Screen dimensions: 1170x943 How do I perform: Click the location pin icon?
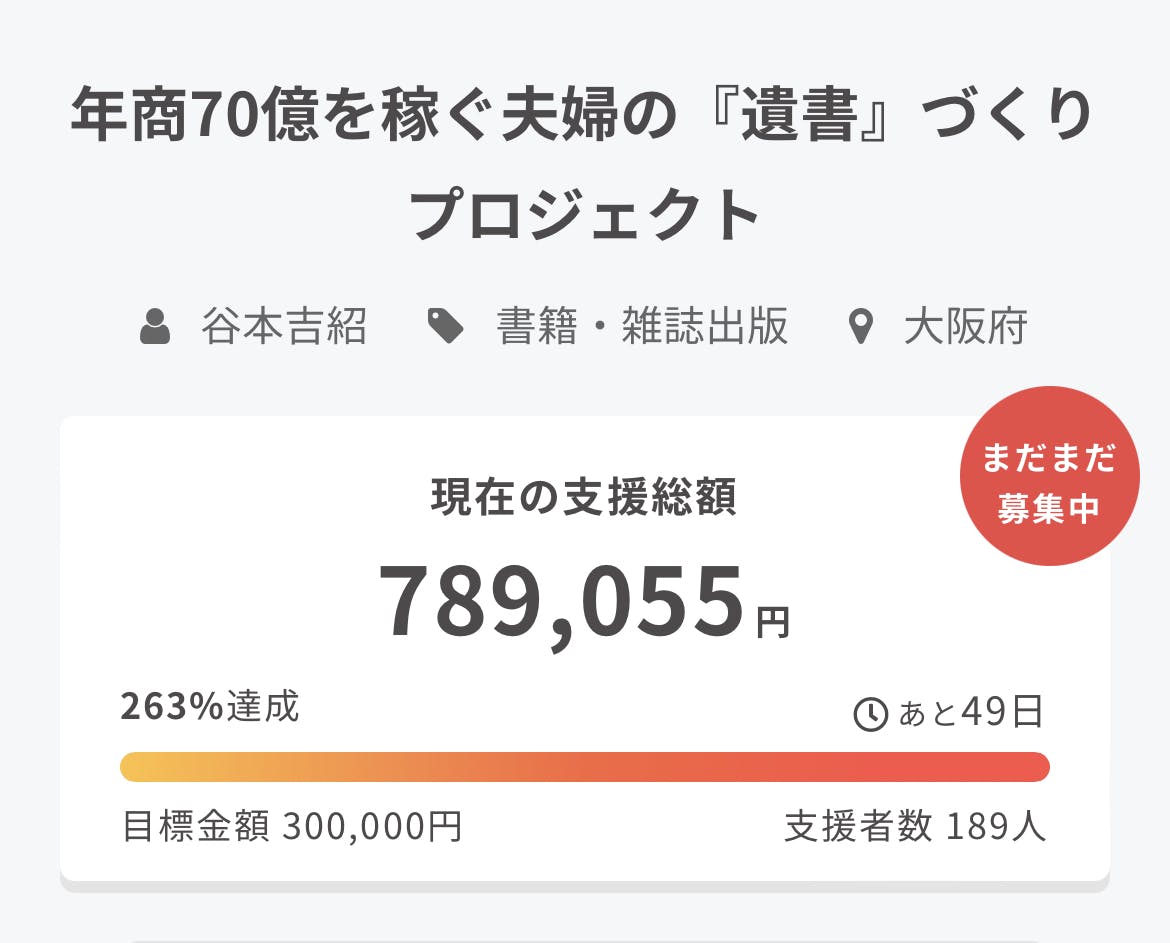(860, 327)
